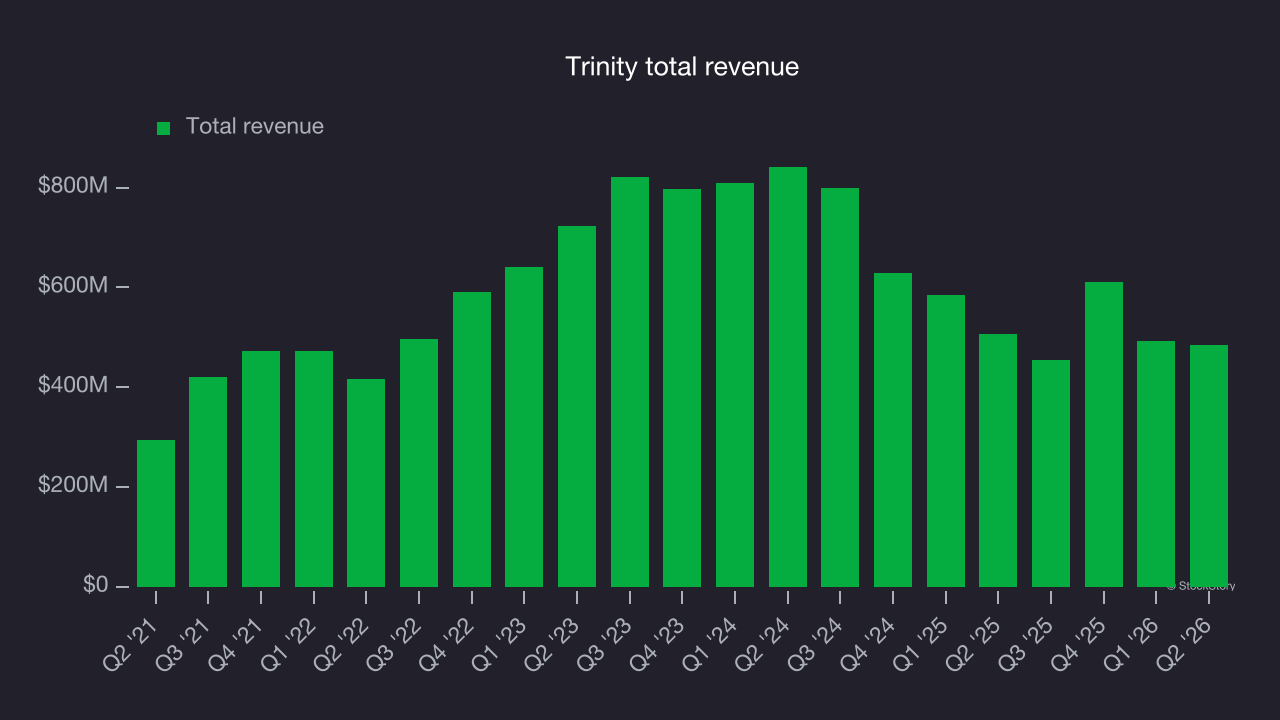Select the "Total revenue" legend label
The image size is (1280, 720).
(255, 126)
